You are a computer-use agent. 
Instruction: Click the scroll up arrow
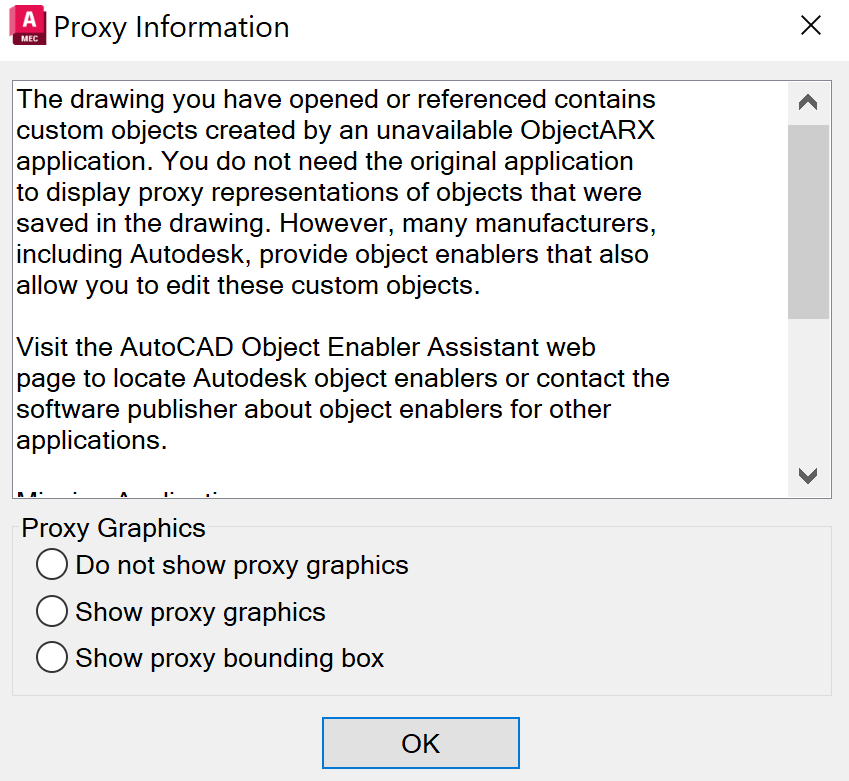pos(809,103)
